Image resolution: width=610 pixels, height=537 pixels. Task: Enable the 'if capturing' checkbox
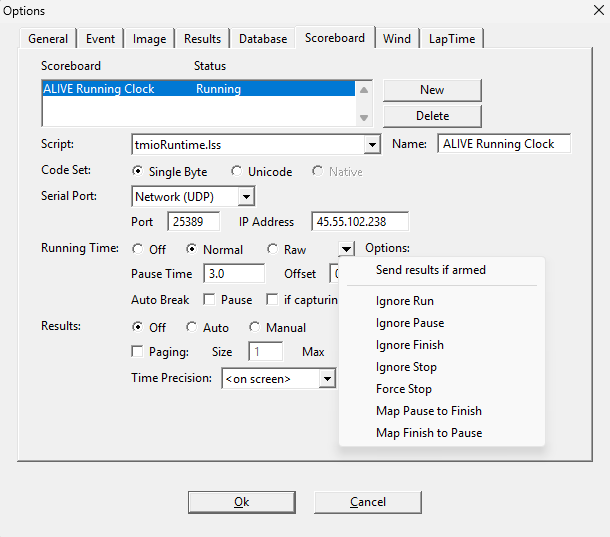click(x=272, y=300)
